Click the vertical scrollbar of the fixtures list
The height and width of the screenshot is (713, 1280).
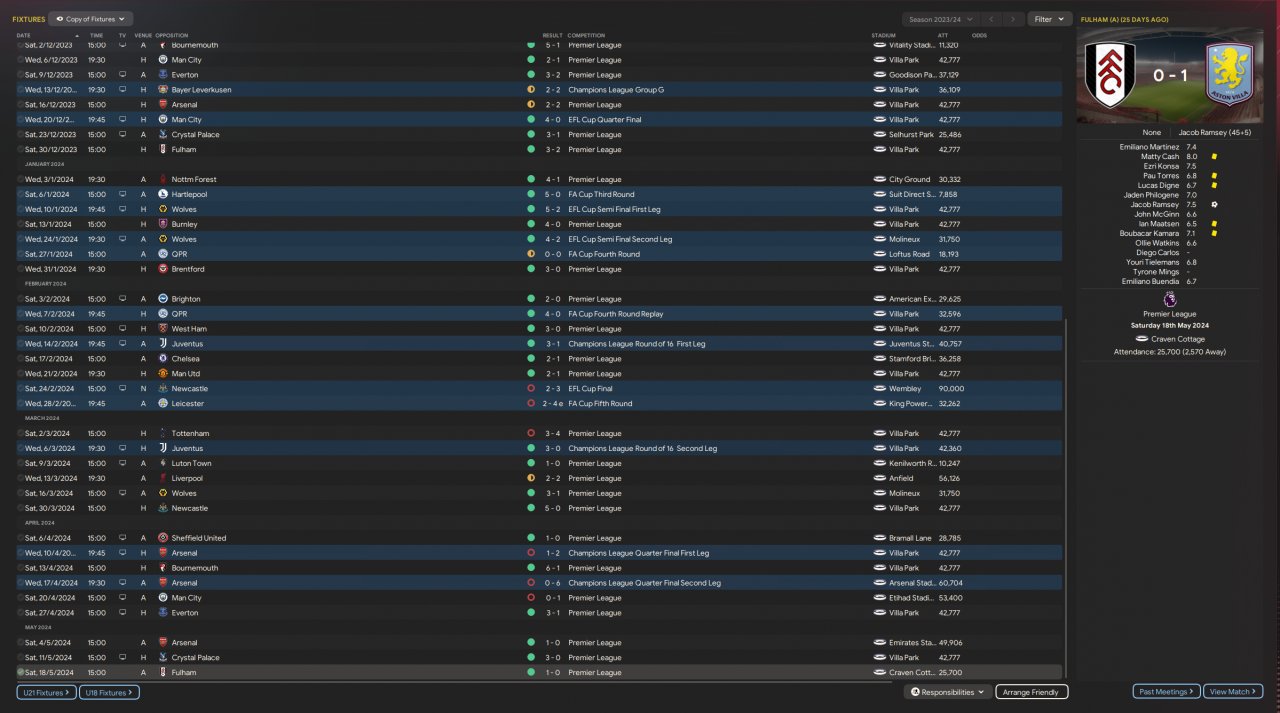pos(1066,498)
